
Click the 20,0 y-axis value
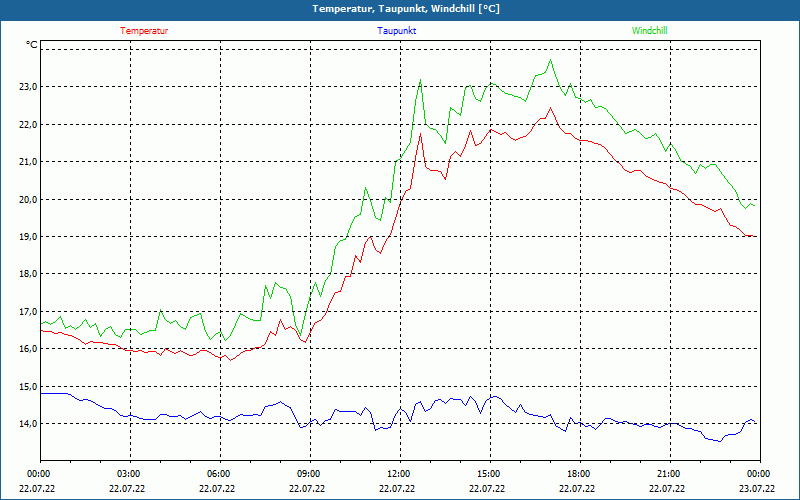pyautogui.click(x=27, y=199)
